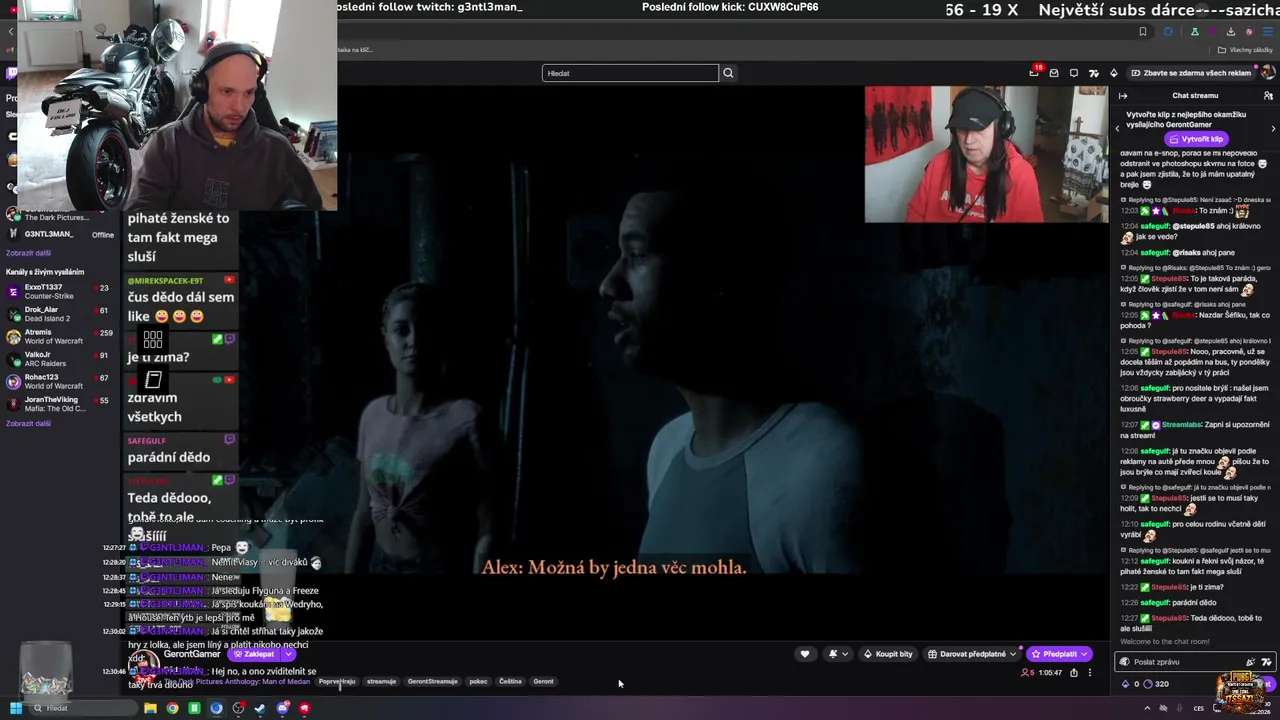Click Zobrazit další under followed channels
1280x720 pixels.
28,253
